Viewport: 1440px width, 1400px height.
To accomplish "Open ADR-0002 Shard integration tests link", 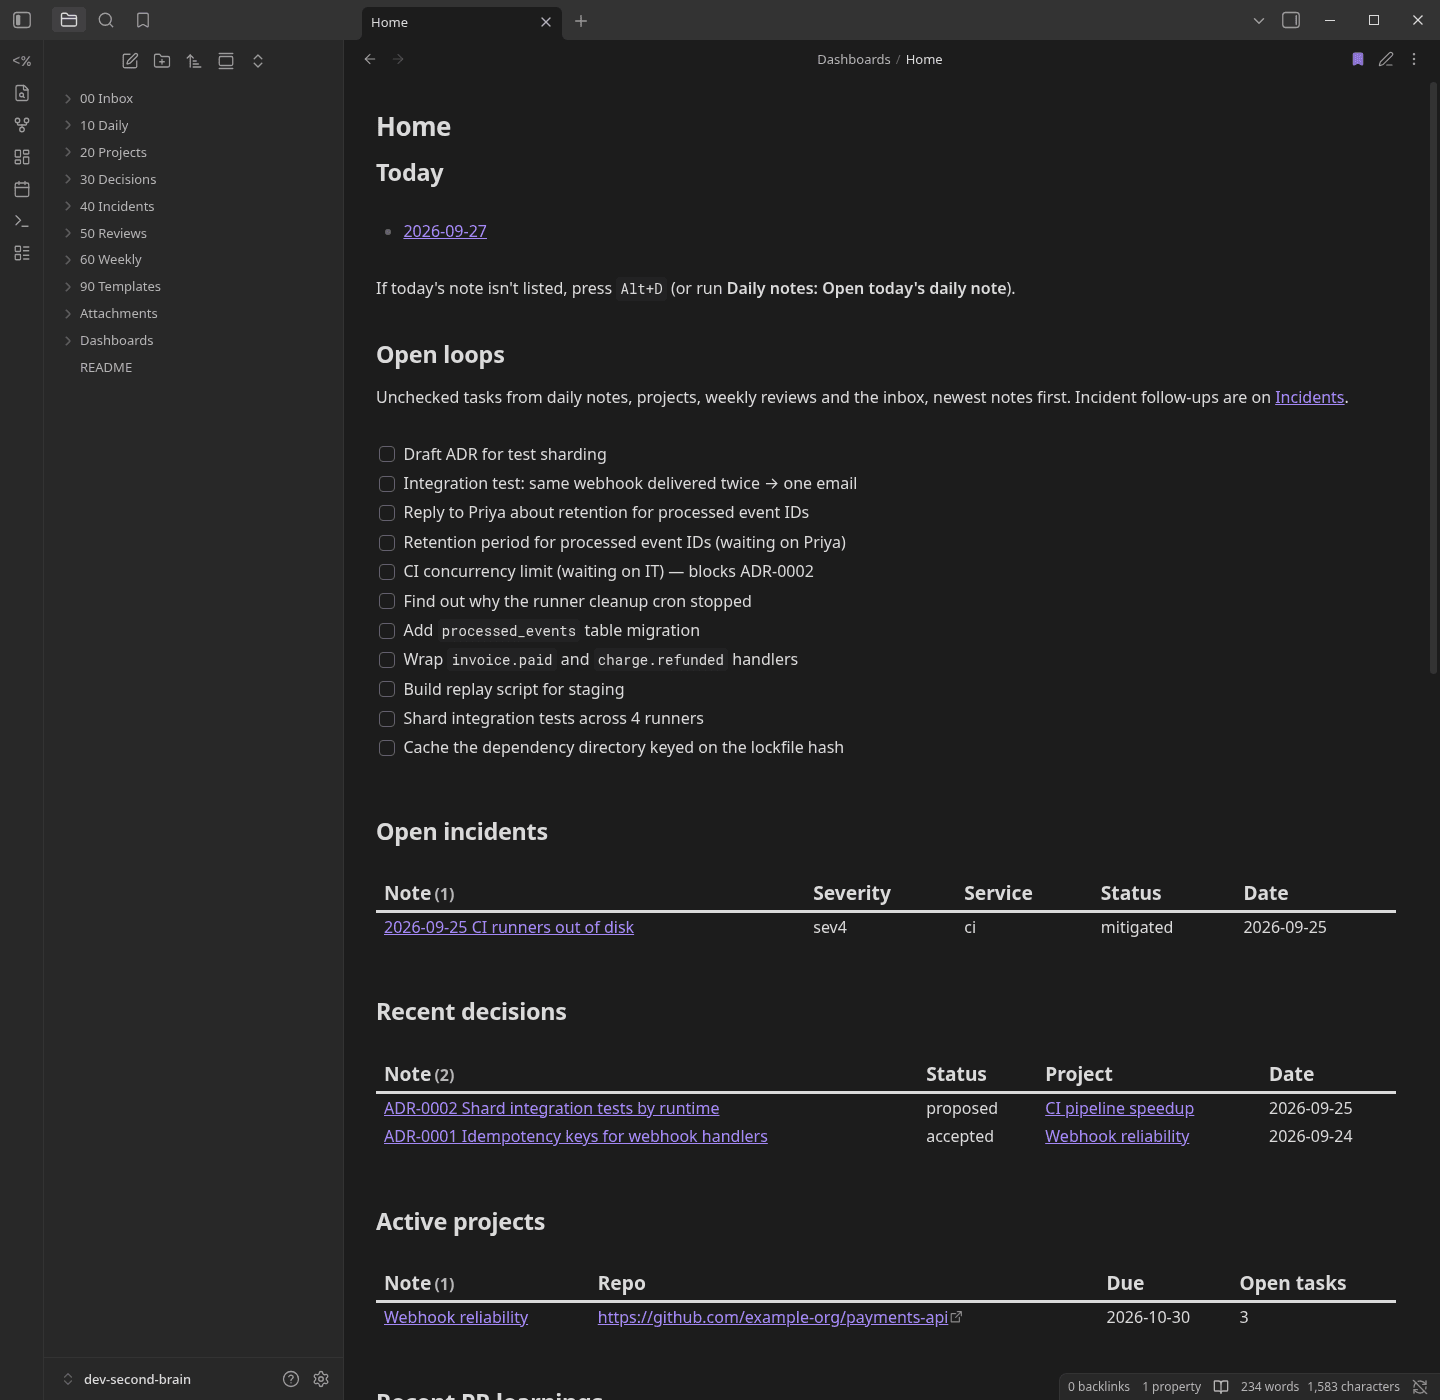I will (x=552, y=1108).
